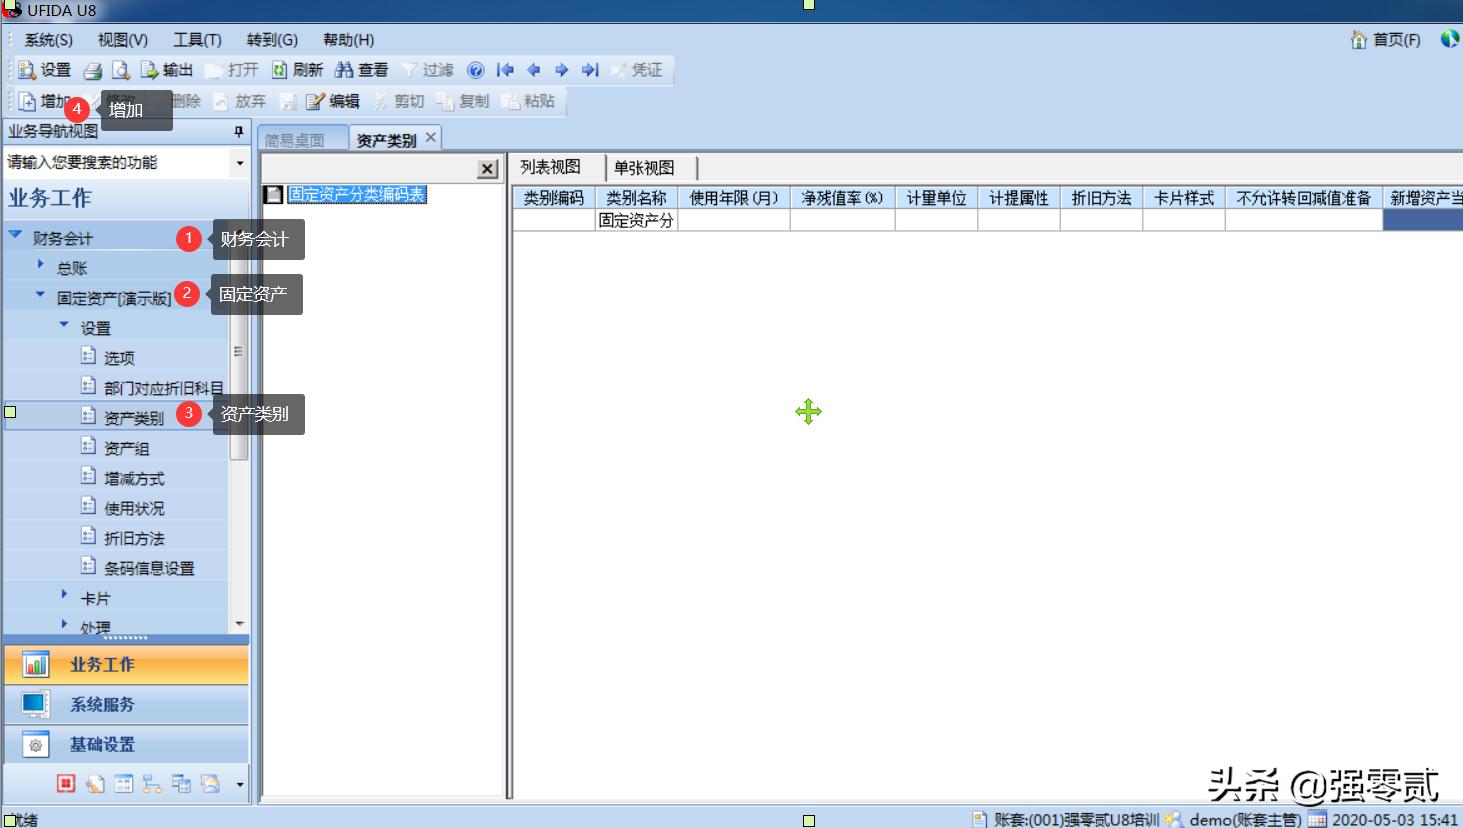This screenshot has width=1463, height=828.
Task: Open print preview icon next to printer
Action: [121, 70]
